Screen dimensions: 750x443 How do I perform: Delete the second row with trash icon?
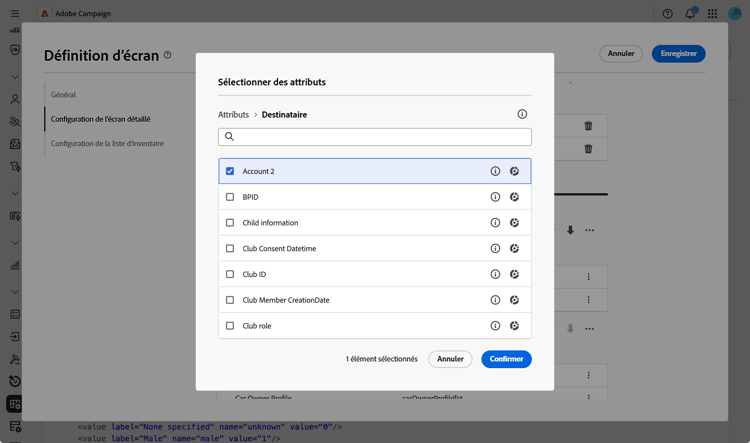(588, 149)
